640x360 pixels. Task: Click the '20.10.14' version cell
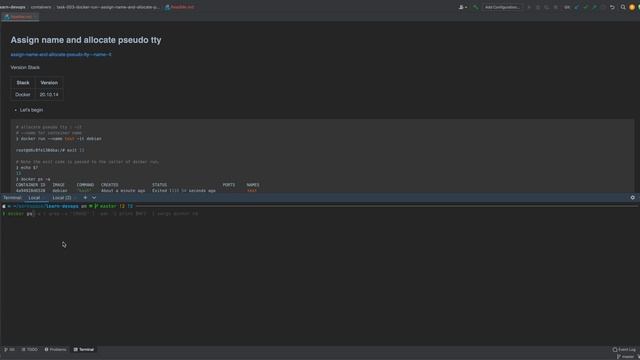[49, 94]
